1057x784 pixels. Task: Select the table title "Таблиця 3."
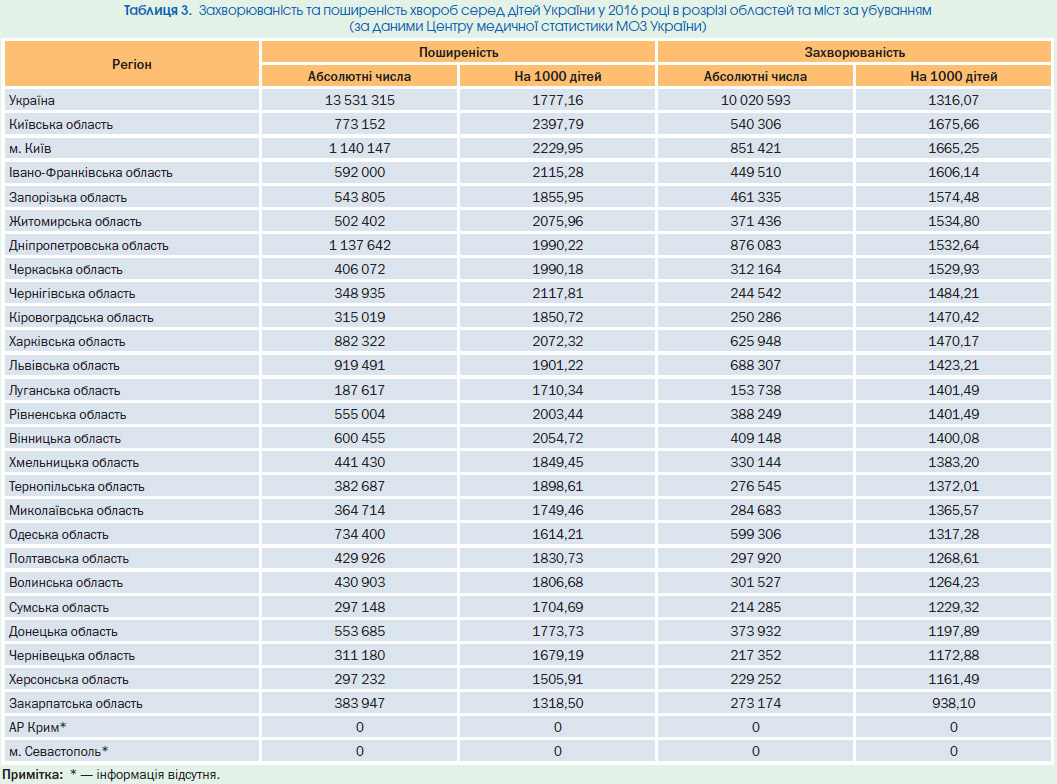[x=158, y=11]
